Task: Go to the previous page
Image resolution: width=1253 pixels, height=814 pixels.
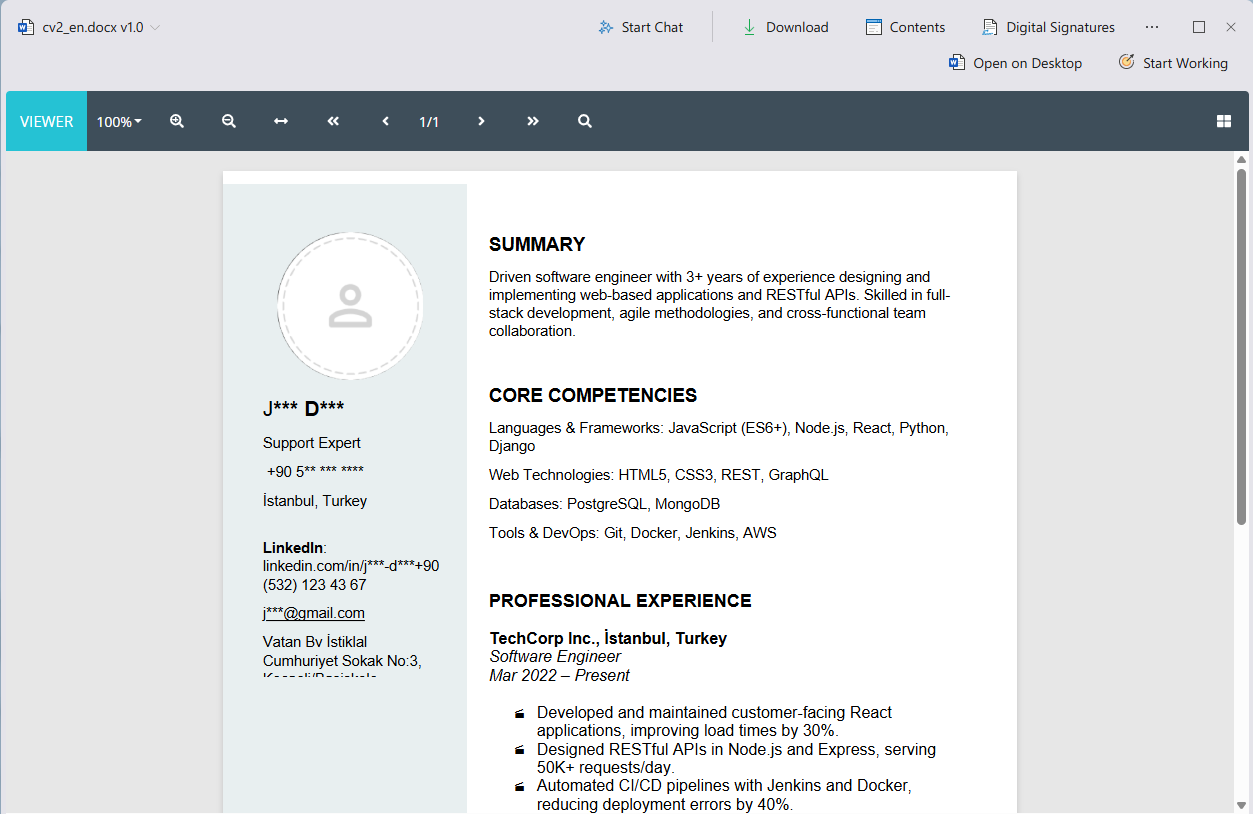Action: pyautogui.click(x=385, y=121)
